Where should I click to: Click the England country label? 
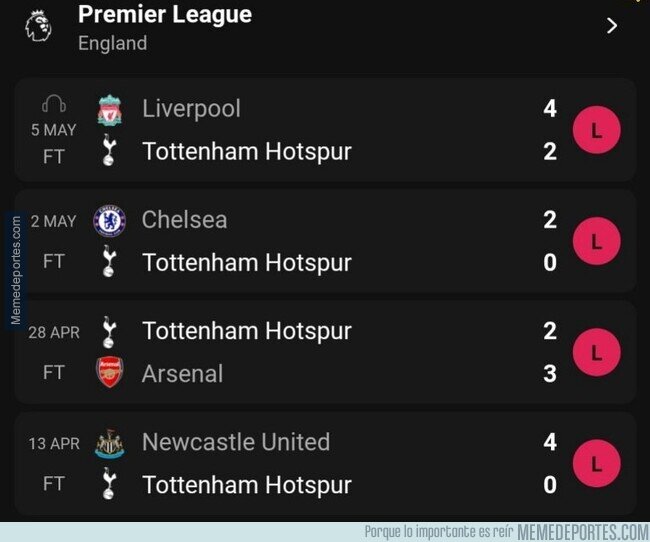pos(112,43)
